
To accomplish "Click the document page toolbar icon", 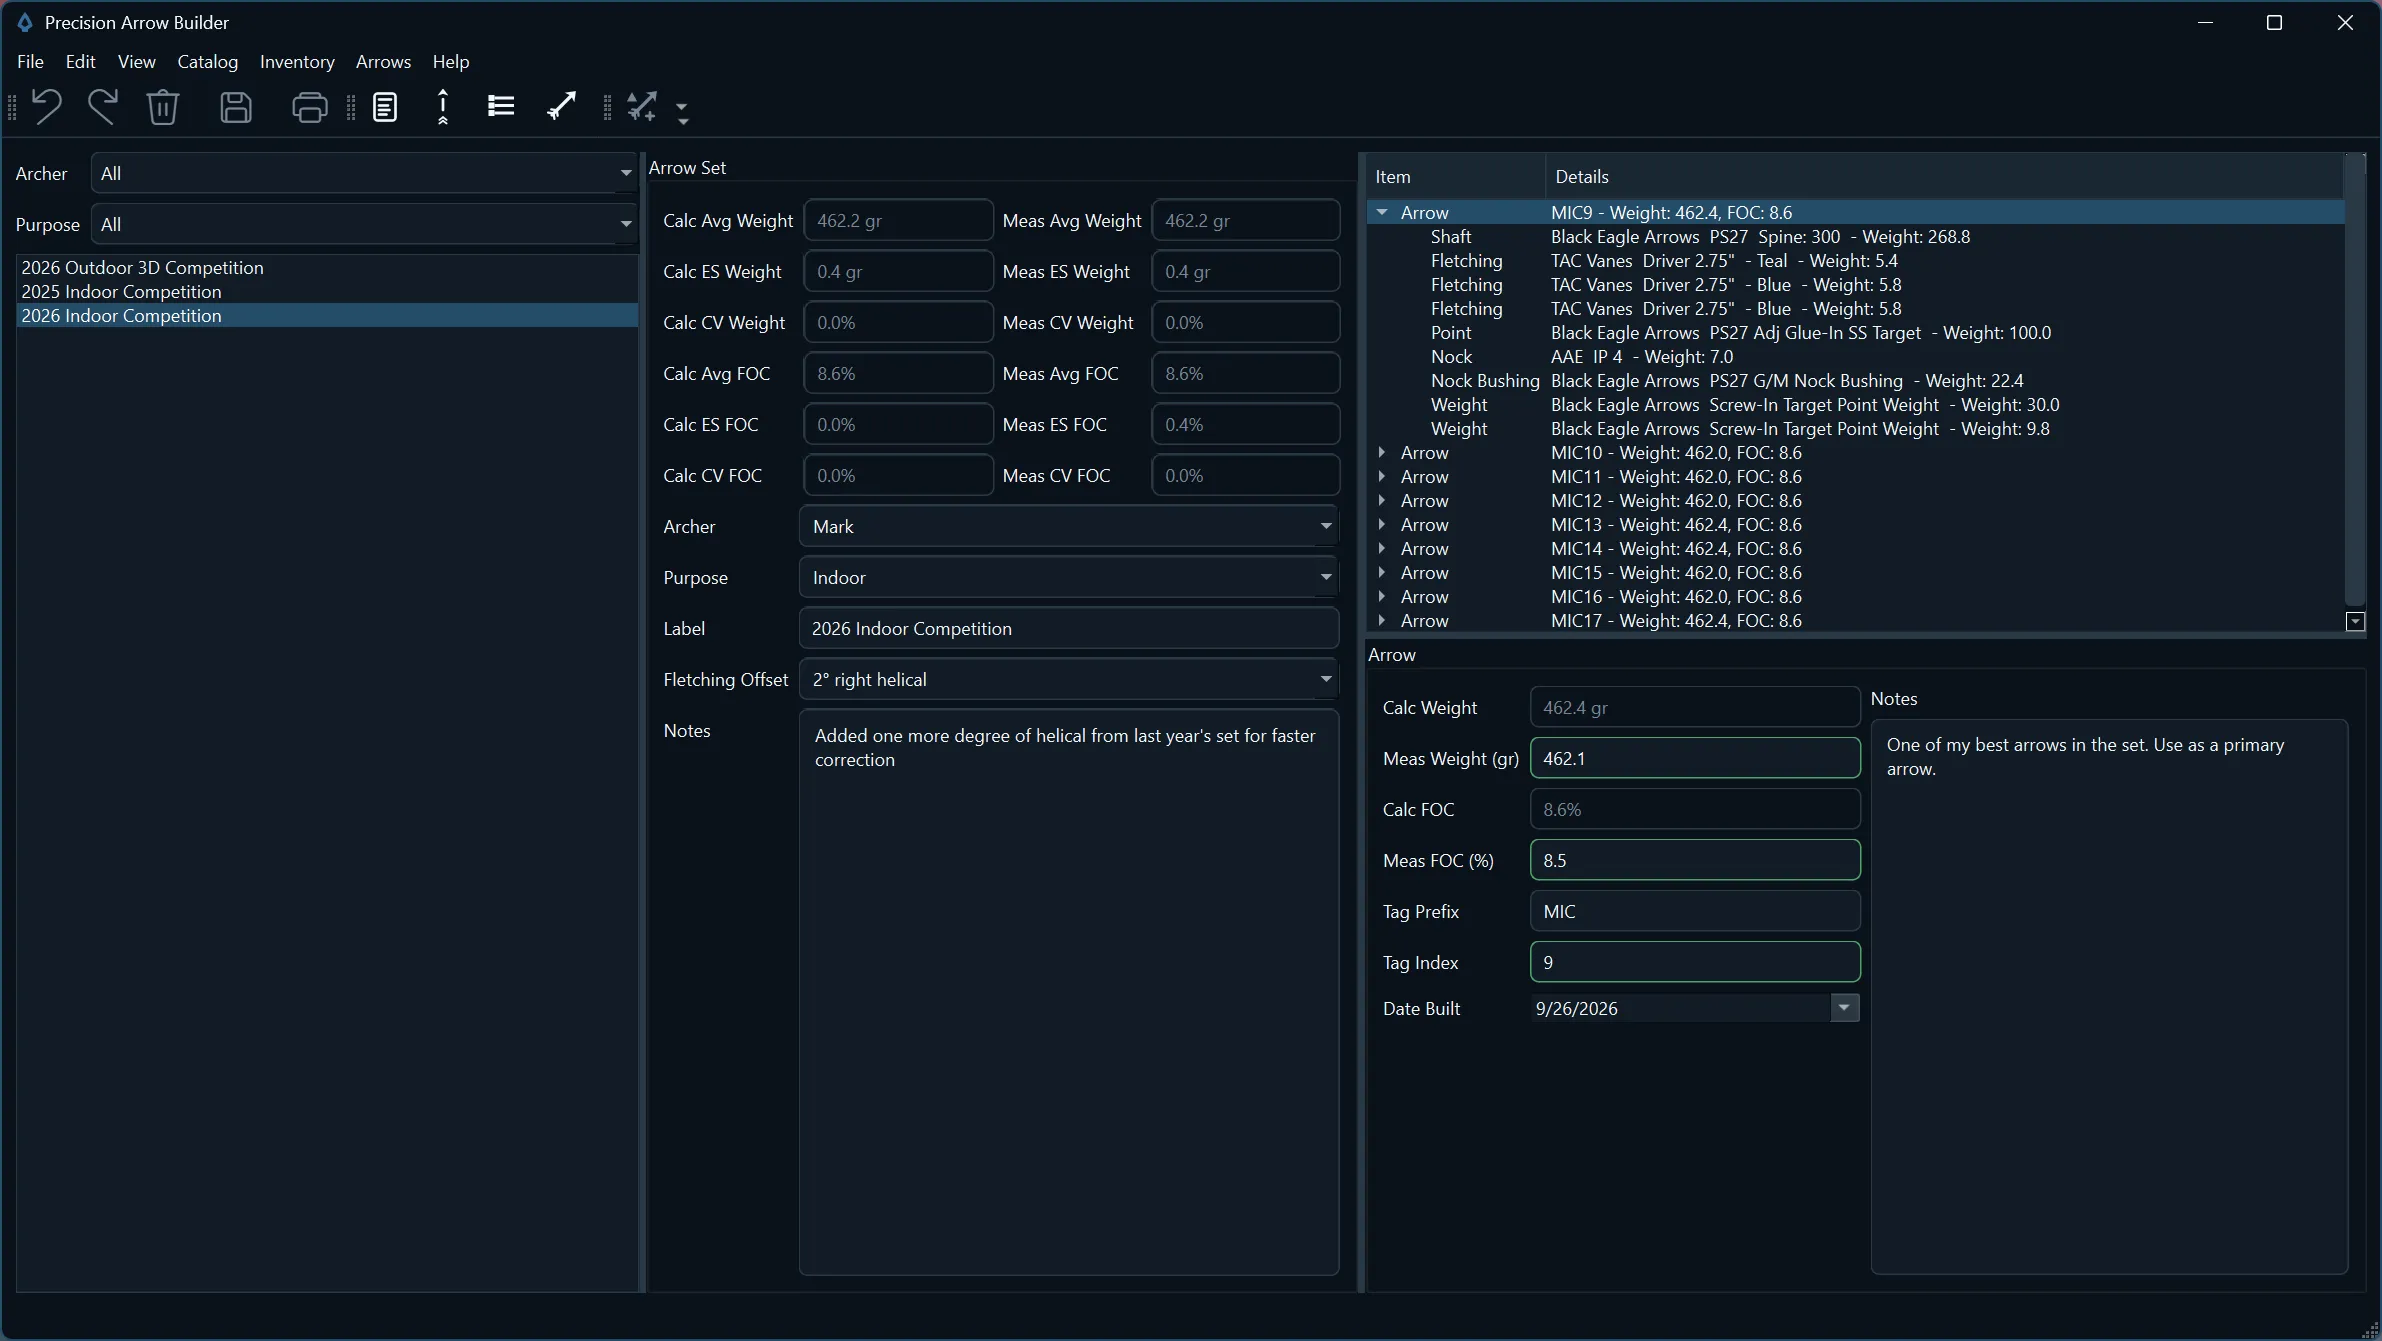I will (x=385, y=107).
